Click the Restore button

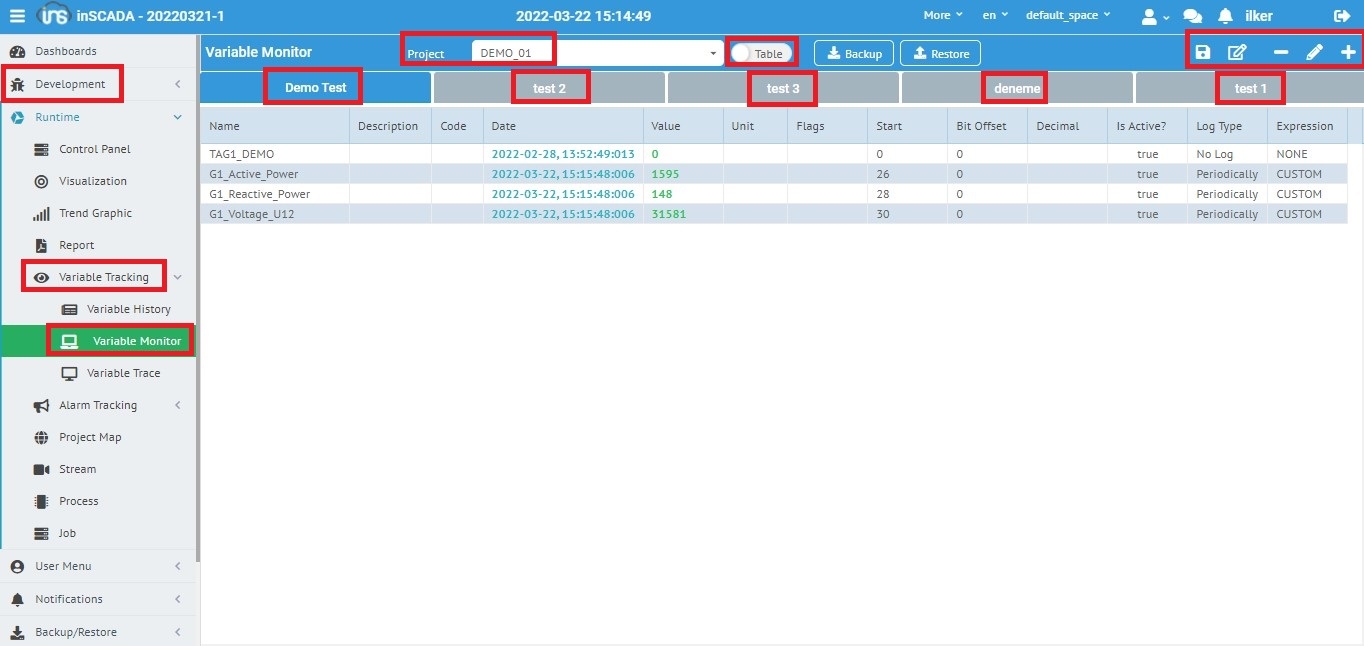click(x=940, y=53)
